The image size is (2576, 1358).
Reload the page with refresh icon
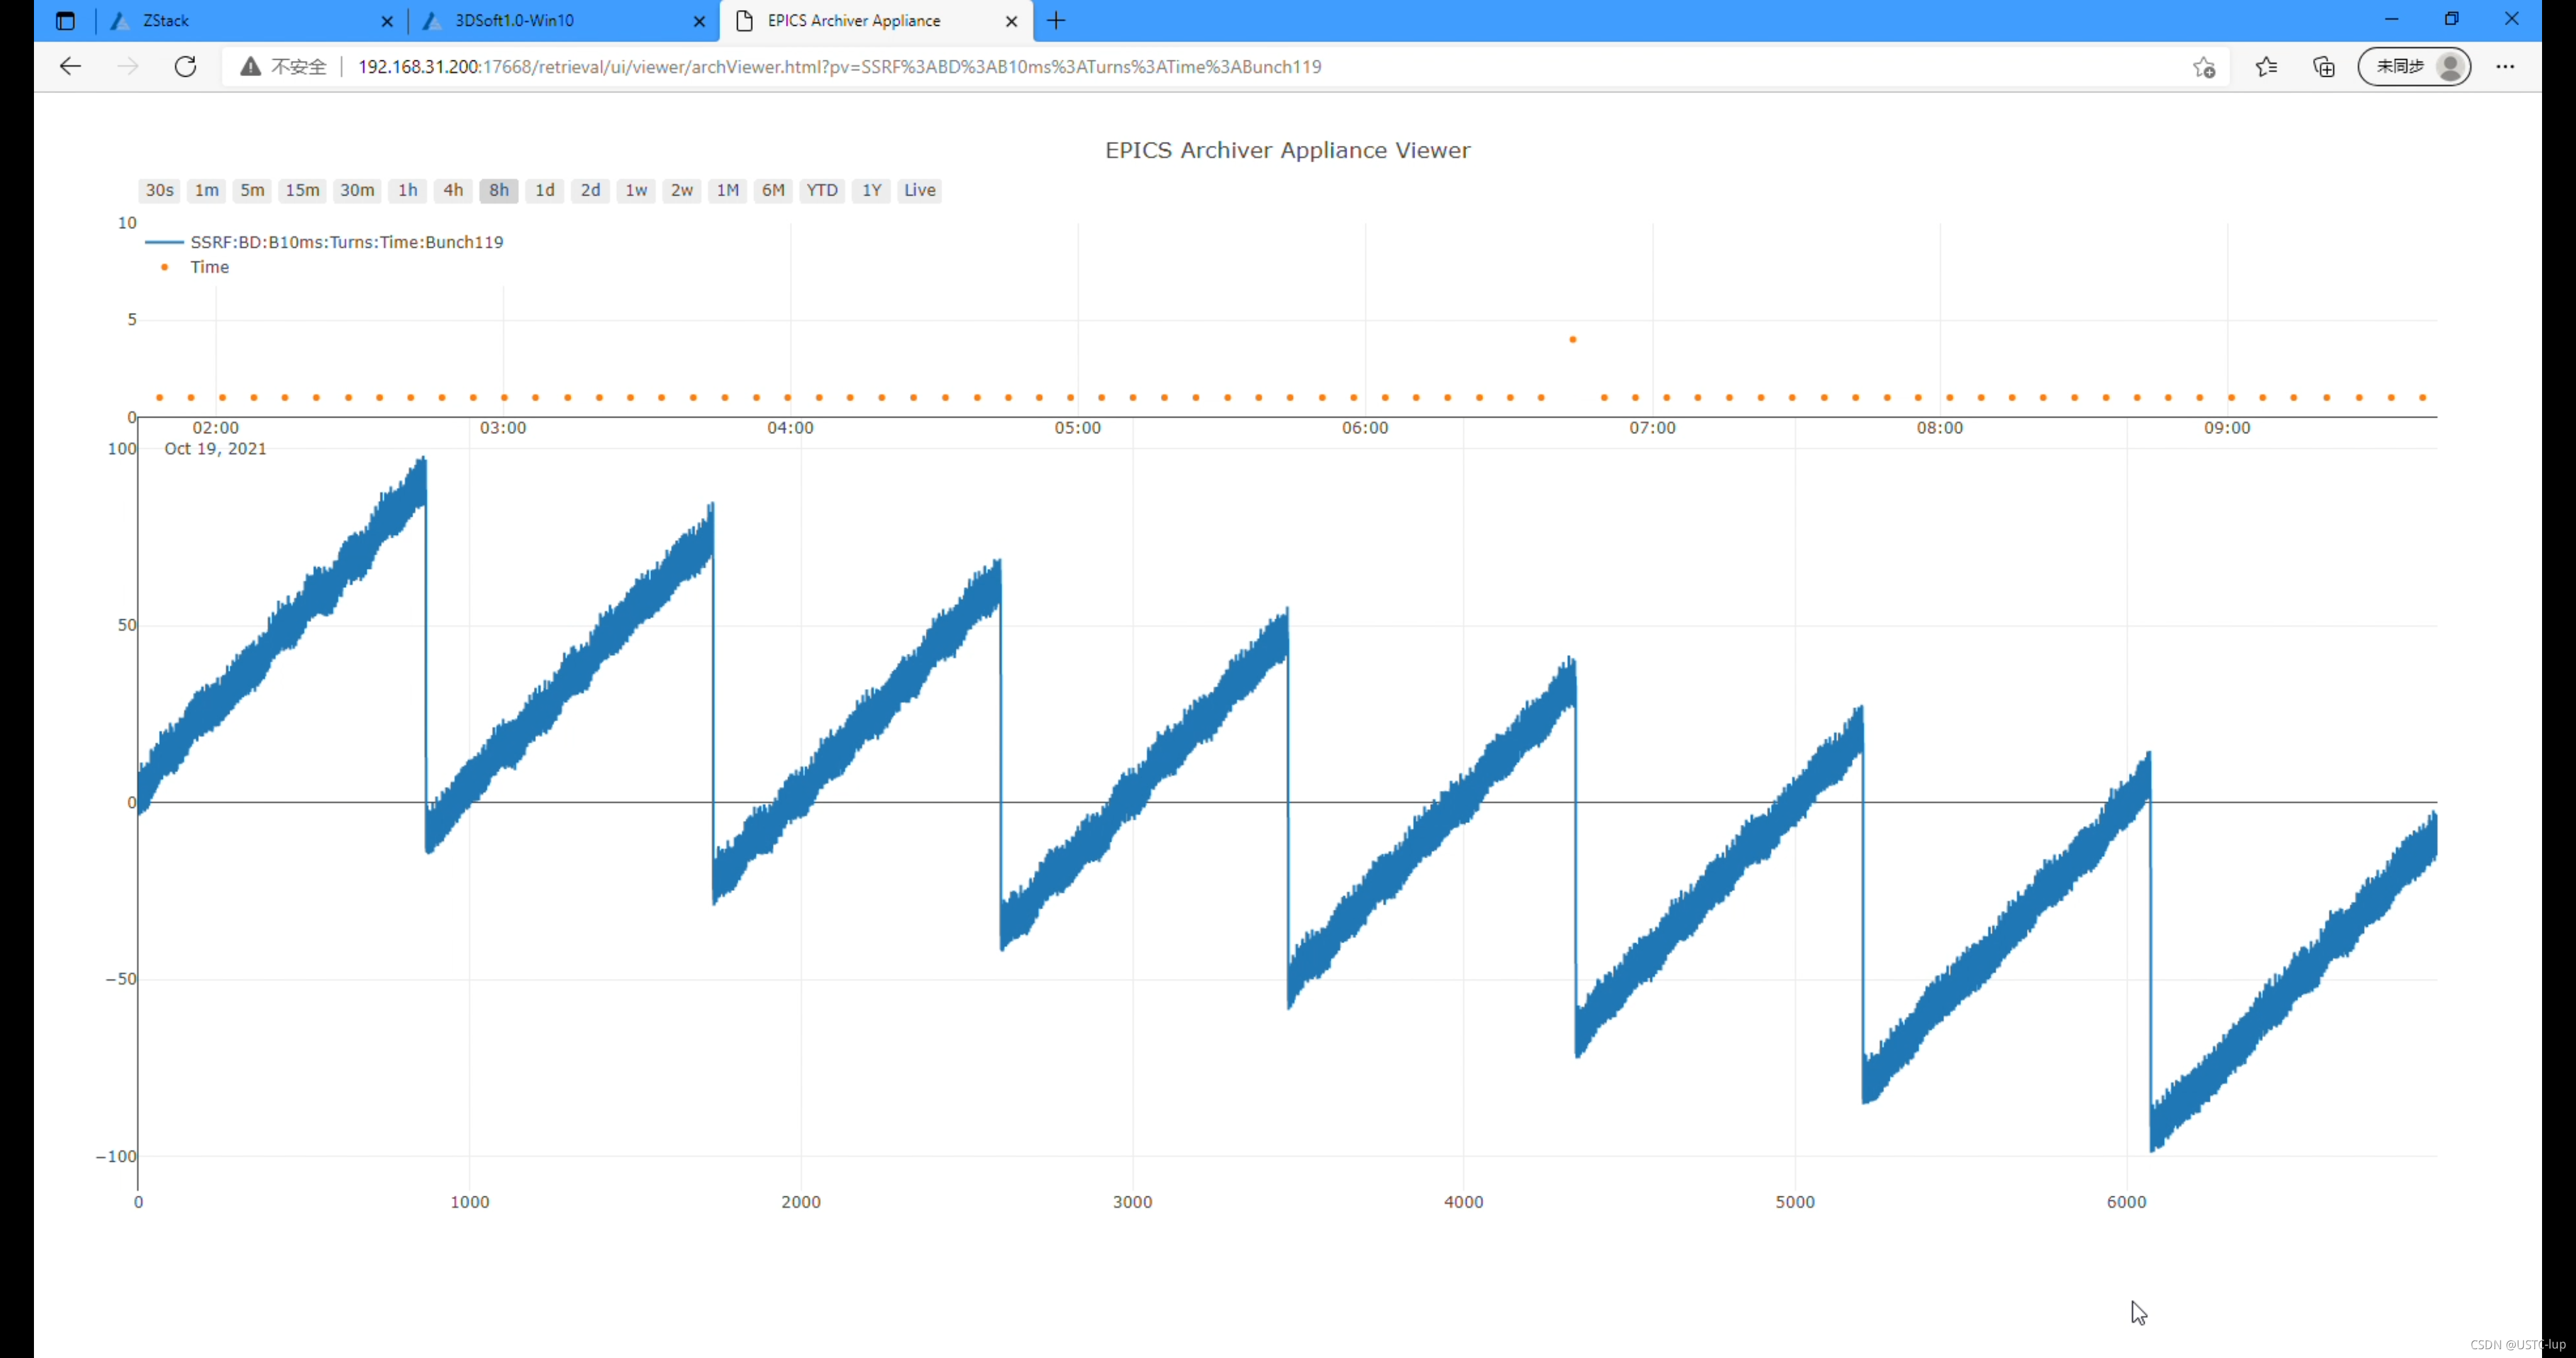pyautogui.click(x=185, y=67)
